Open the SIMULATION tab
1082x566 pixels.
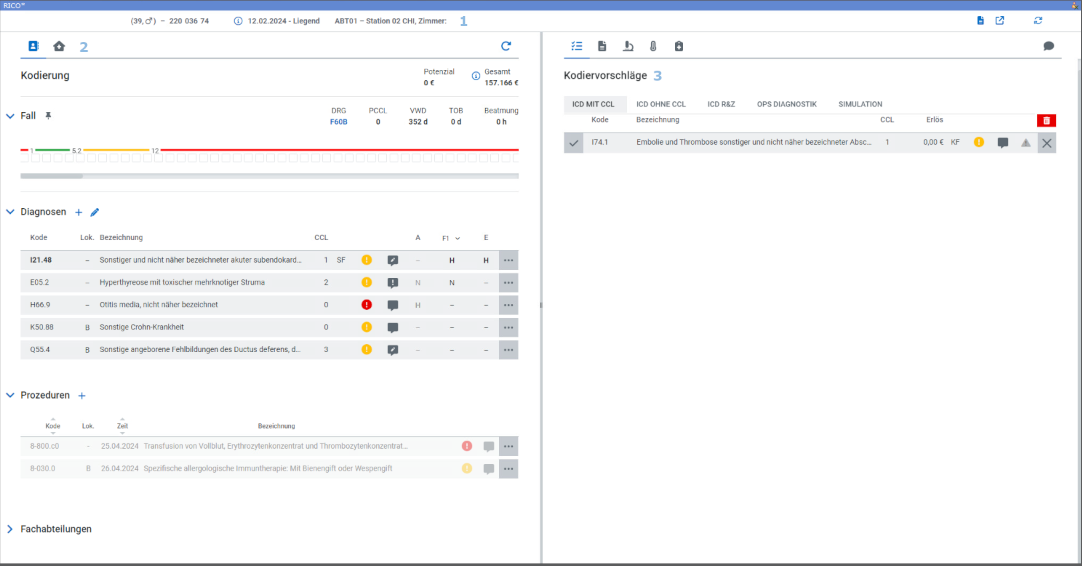click(x=860, y=104)
